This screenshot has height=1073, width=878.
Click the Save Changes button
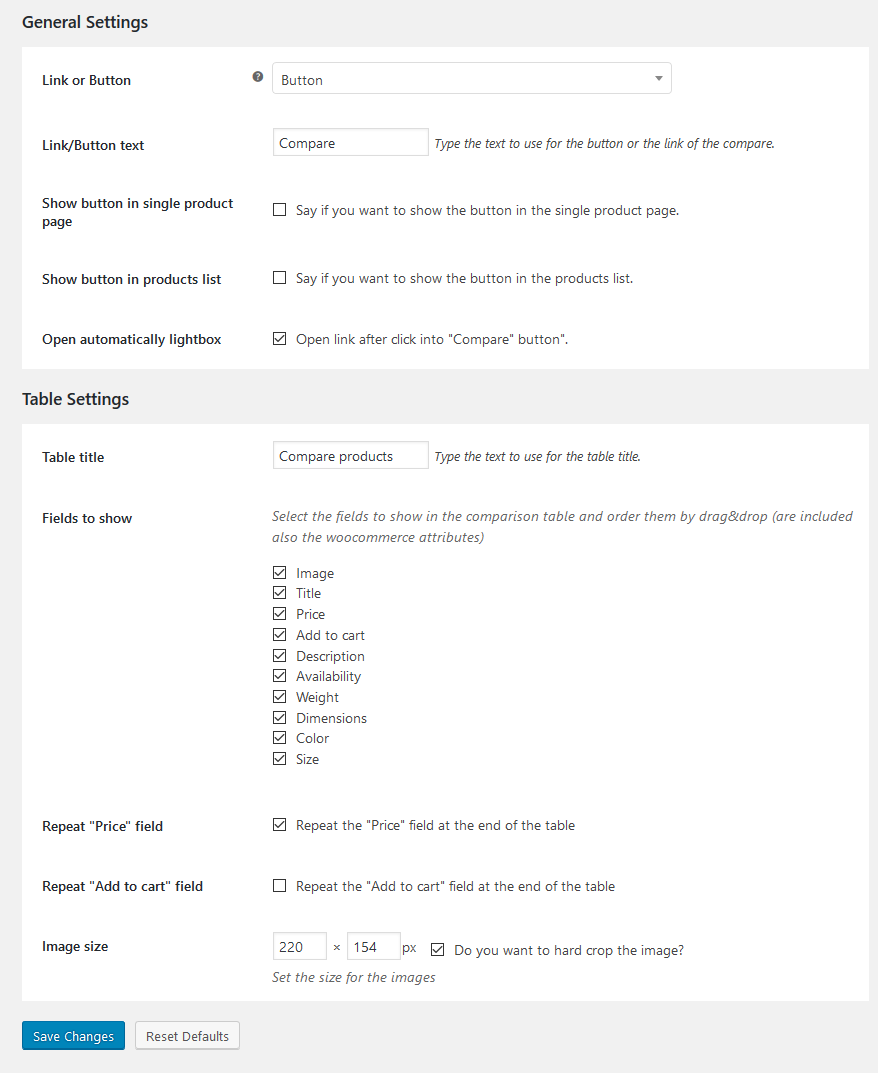(x=73, y=1036)
